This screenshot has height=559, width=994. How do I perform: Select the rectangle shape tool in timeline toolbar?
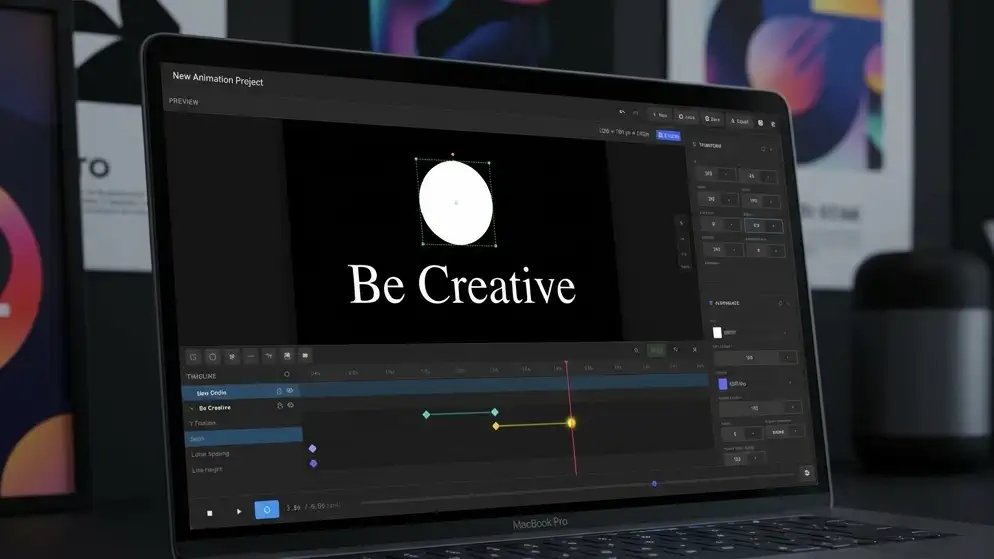pos(193,357)
